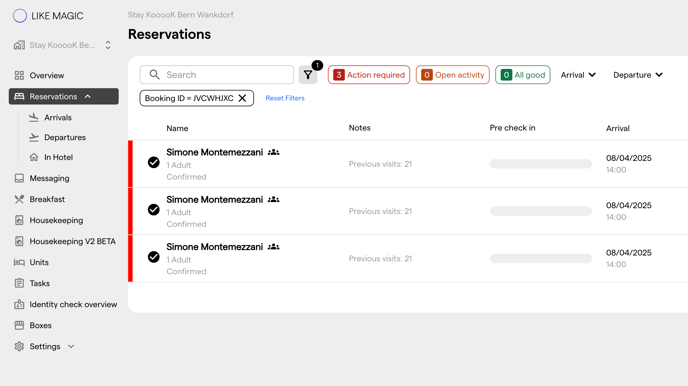The image size is (688, 386).
Task: Expand the Settings menu chevron
Action: [x=71, y=347]
